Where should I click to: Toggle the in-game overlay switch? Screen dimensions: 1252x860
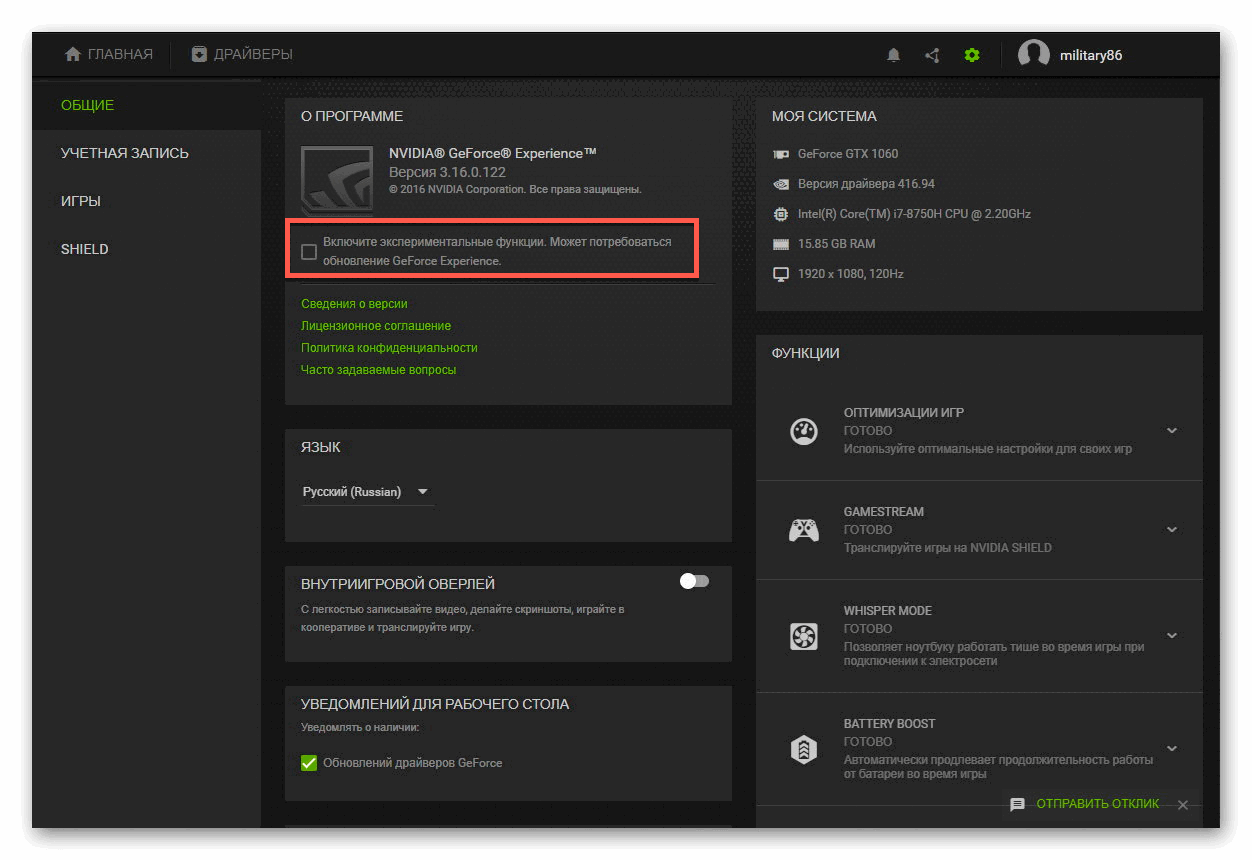coord(694,581)
